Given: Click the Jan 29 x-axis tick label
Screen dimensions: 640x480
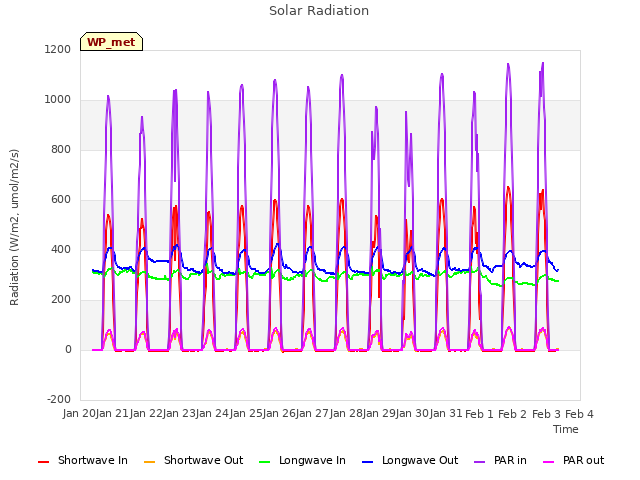Looking at the screenshot, I should (379, 414).
